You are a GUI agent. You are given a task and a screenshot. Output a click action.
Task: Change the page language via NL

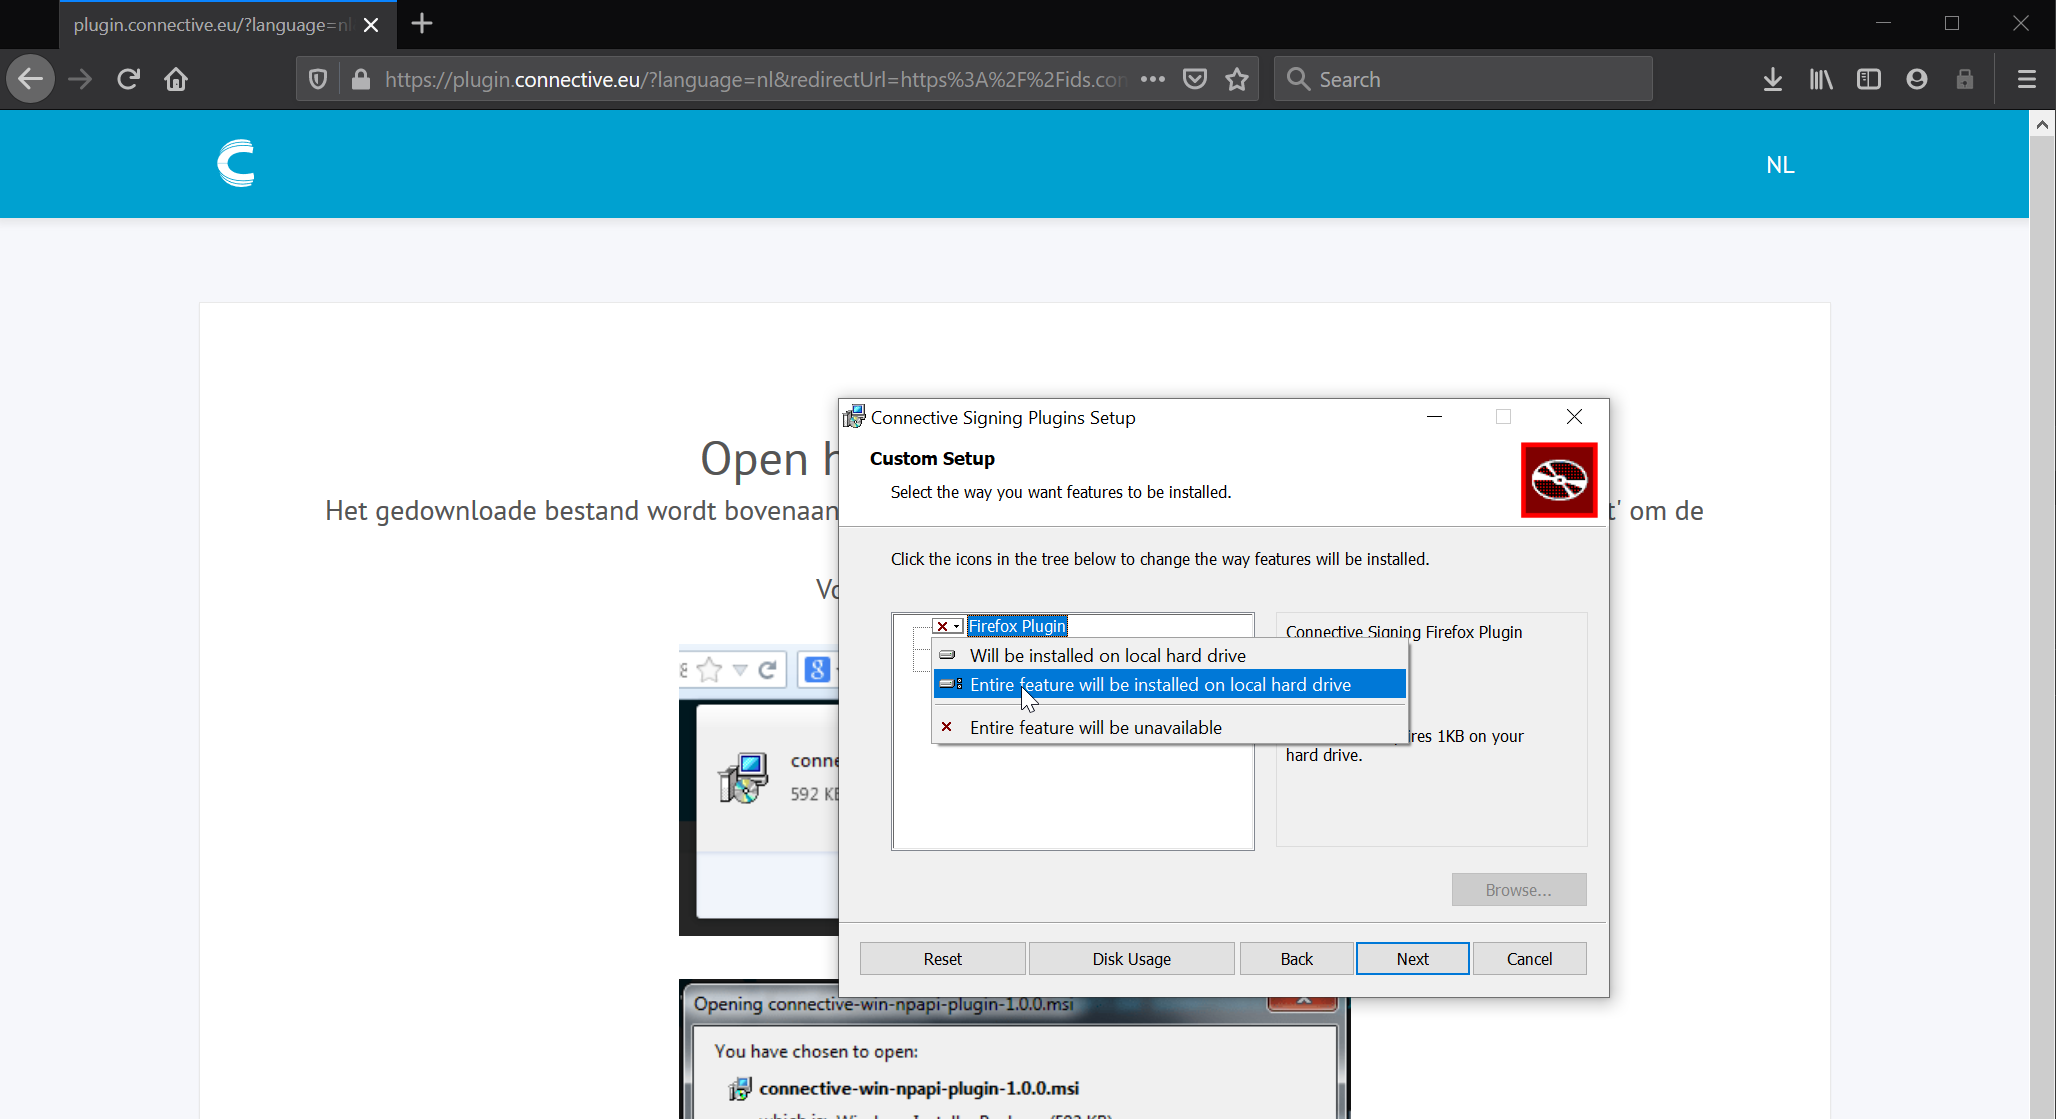point(1780,165)
